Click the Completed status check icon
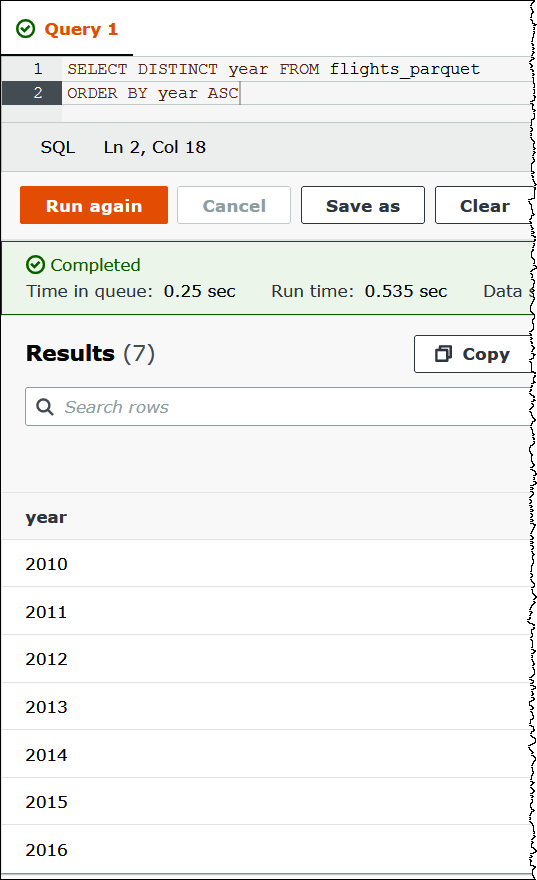 35,264
